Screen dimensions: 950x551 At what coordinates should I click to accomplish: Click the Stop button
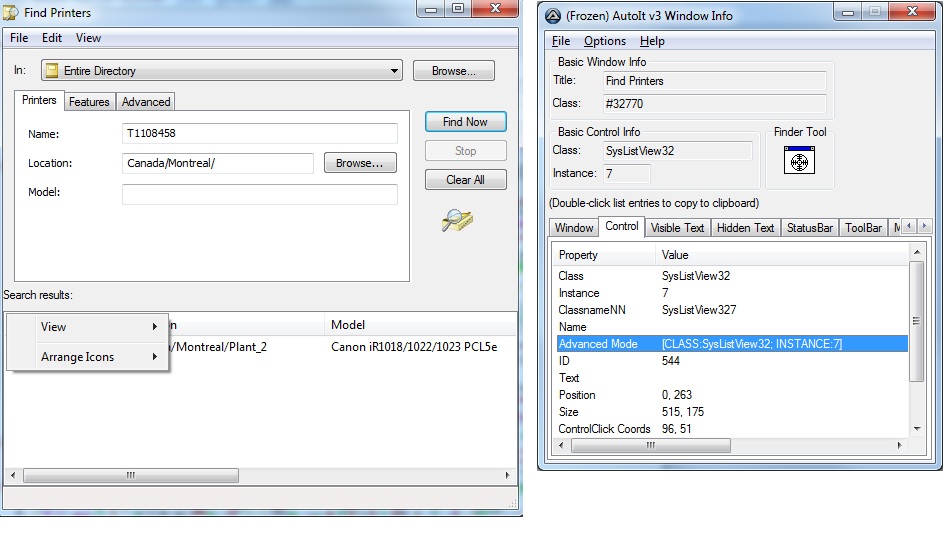tap(465, 151)
